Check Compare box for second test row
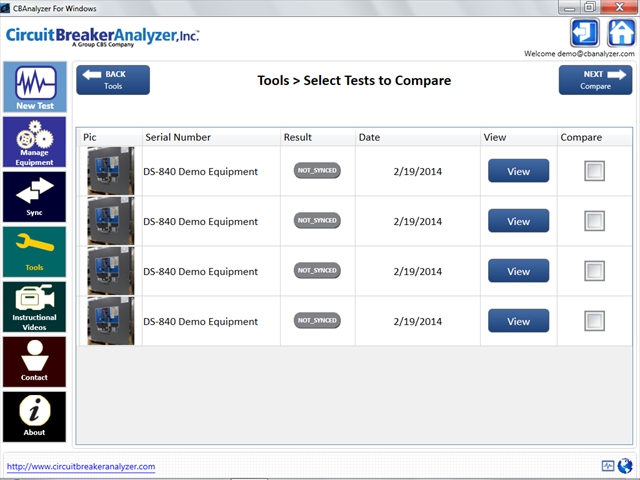The height and width of the screenshot is (480, 640). point(594,221)
